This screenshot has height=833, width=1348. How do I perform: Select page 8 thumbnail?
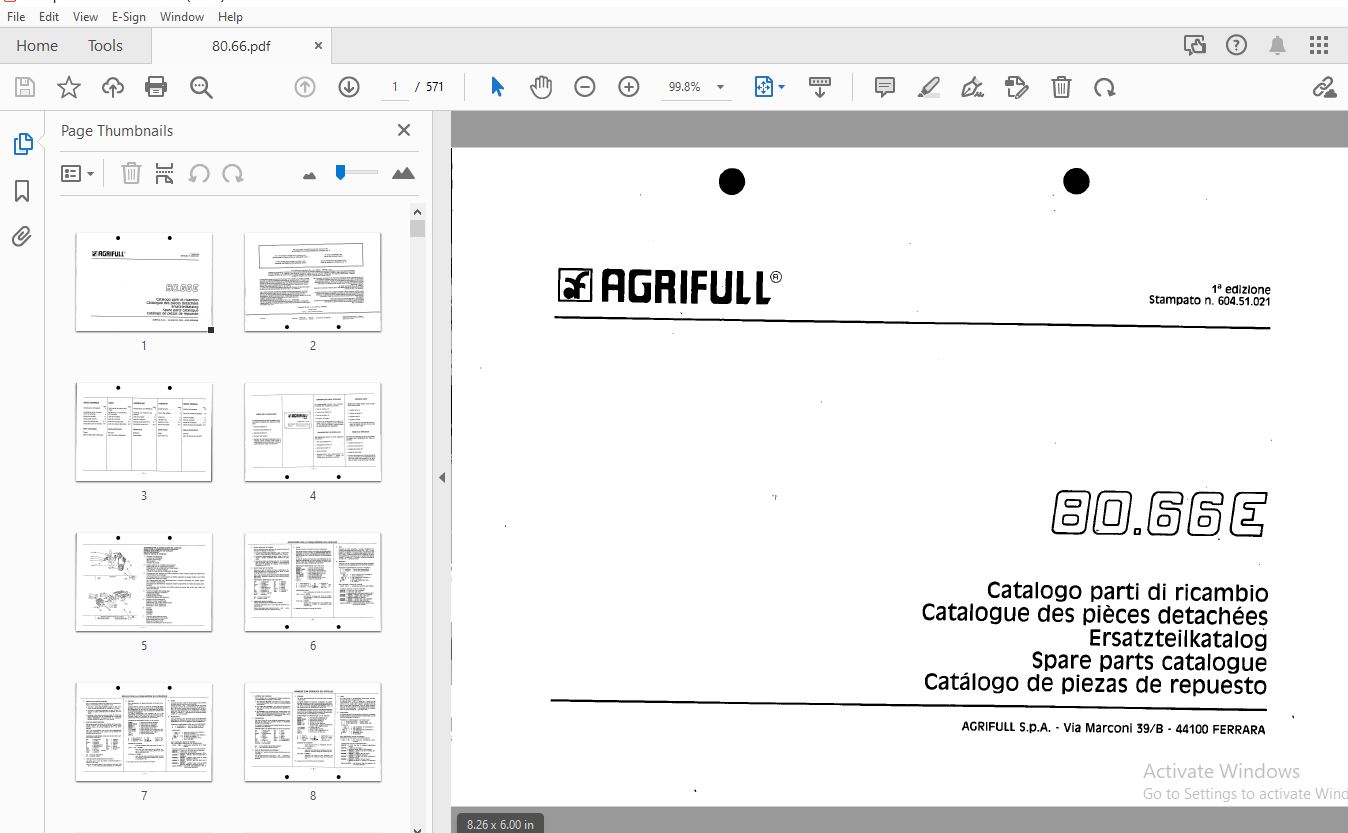click(x=313, y=732)
